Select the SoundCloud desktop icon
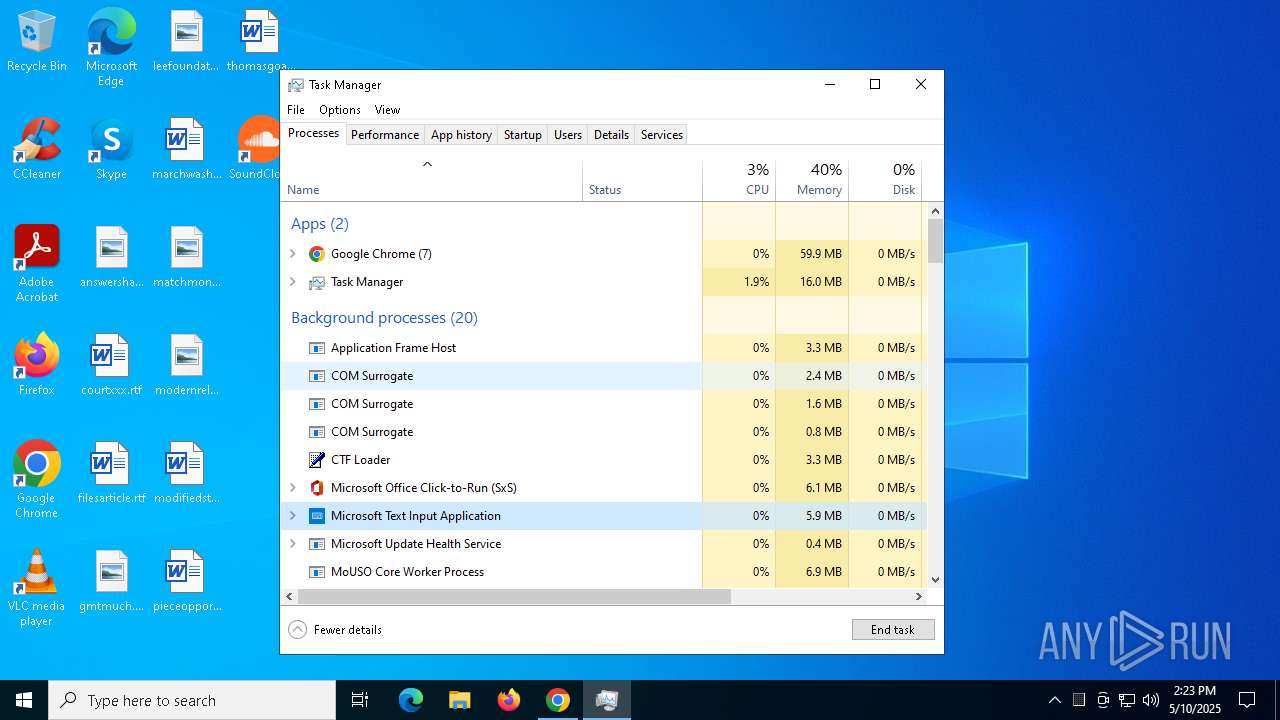 [x=257, y=149]
